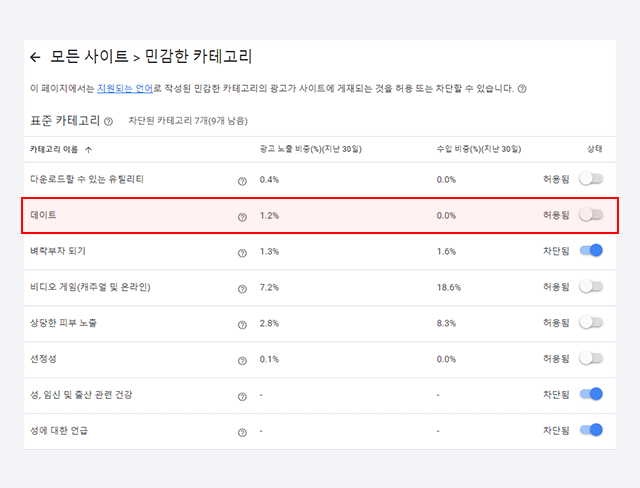The width and height of the screenshot is (640, 488).
Task: Click the 8.3% revenue share value
Action: click(446, 323)
